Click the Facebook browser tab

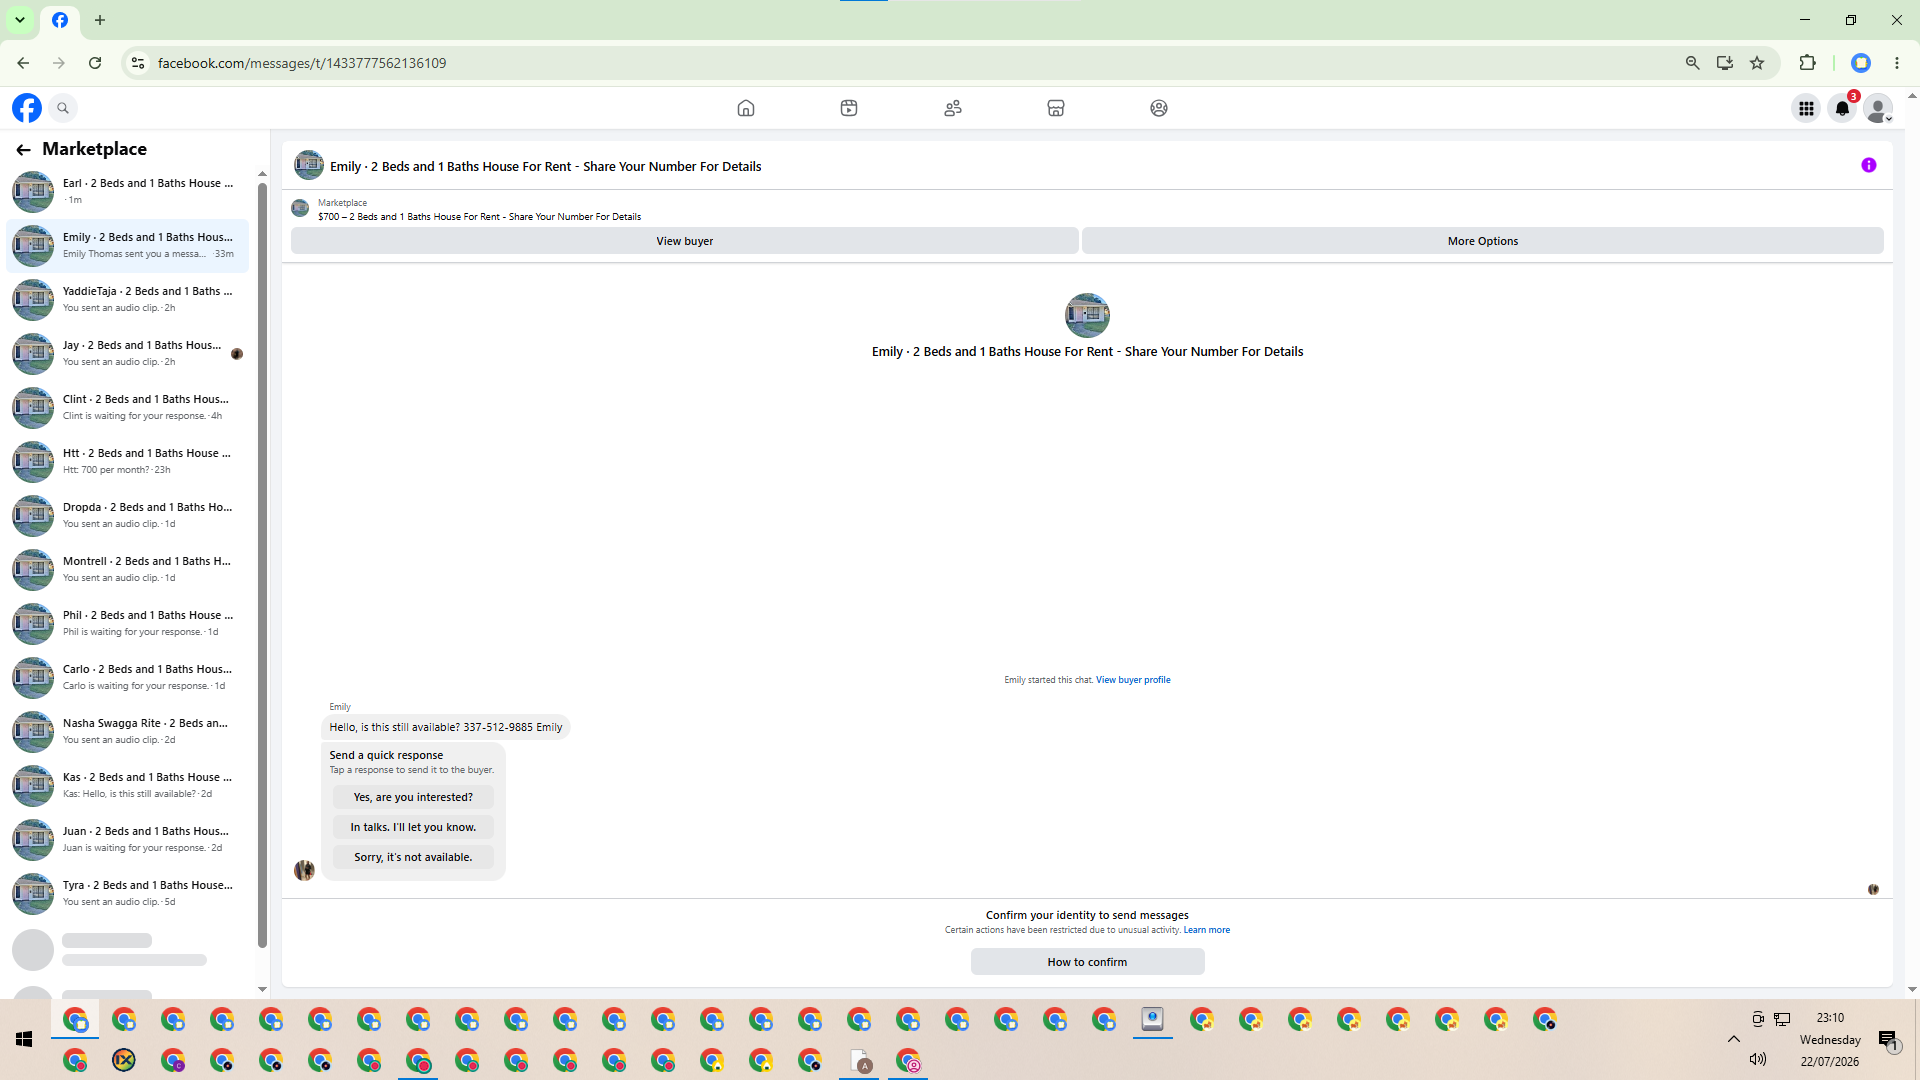pos(60,20)
